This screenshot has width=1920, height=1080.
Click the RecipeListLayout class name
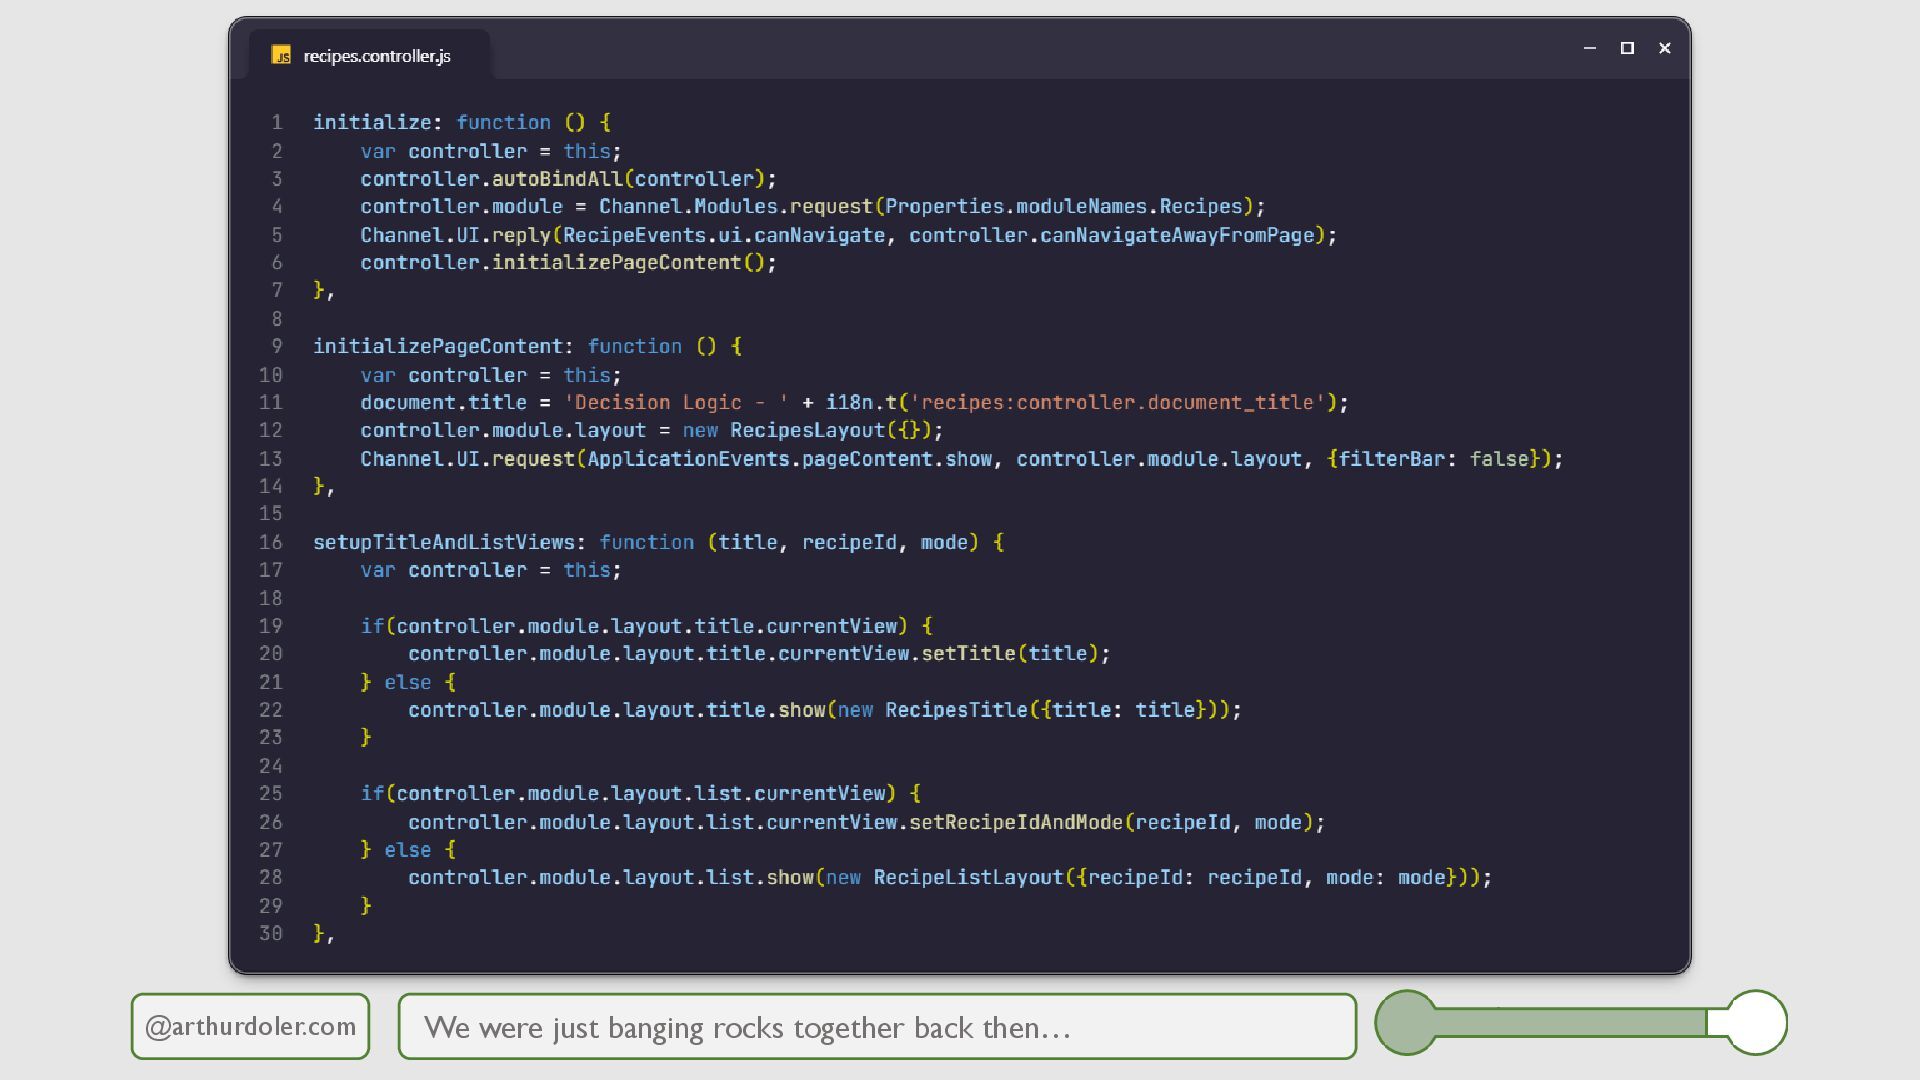pos(967,877)
